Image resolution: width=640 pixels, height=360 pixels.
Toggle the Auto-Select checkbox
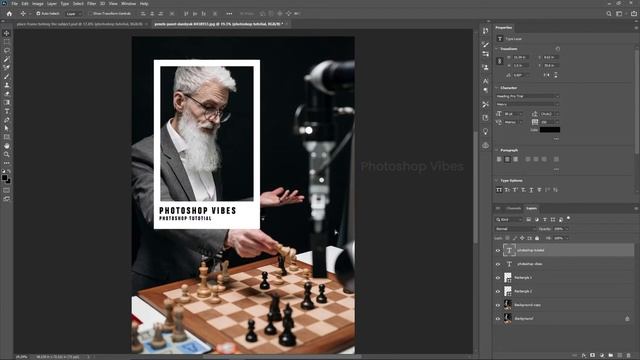point(38,13)
